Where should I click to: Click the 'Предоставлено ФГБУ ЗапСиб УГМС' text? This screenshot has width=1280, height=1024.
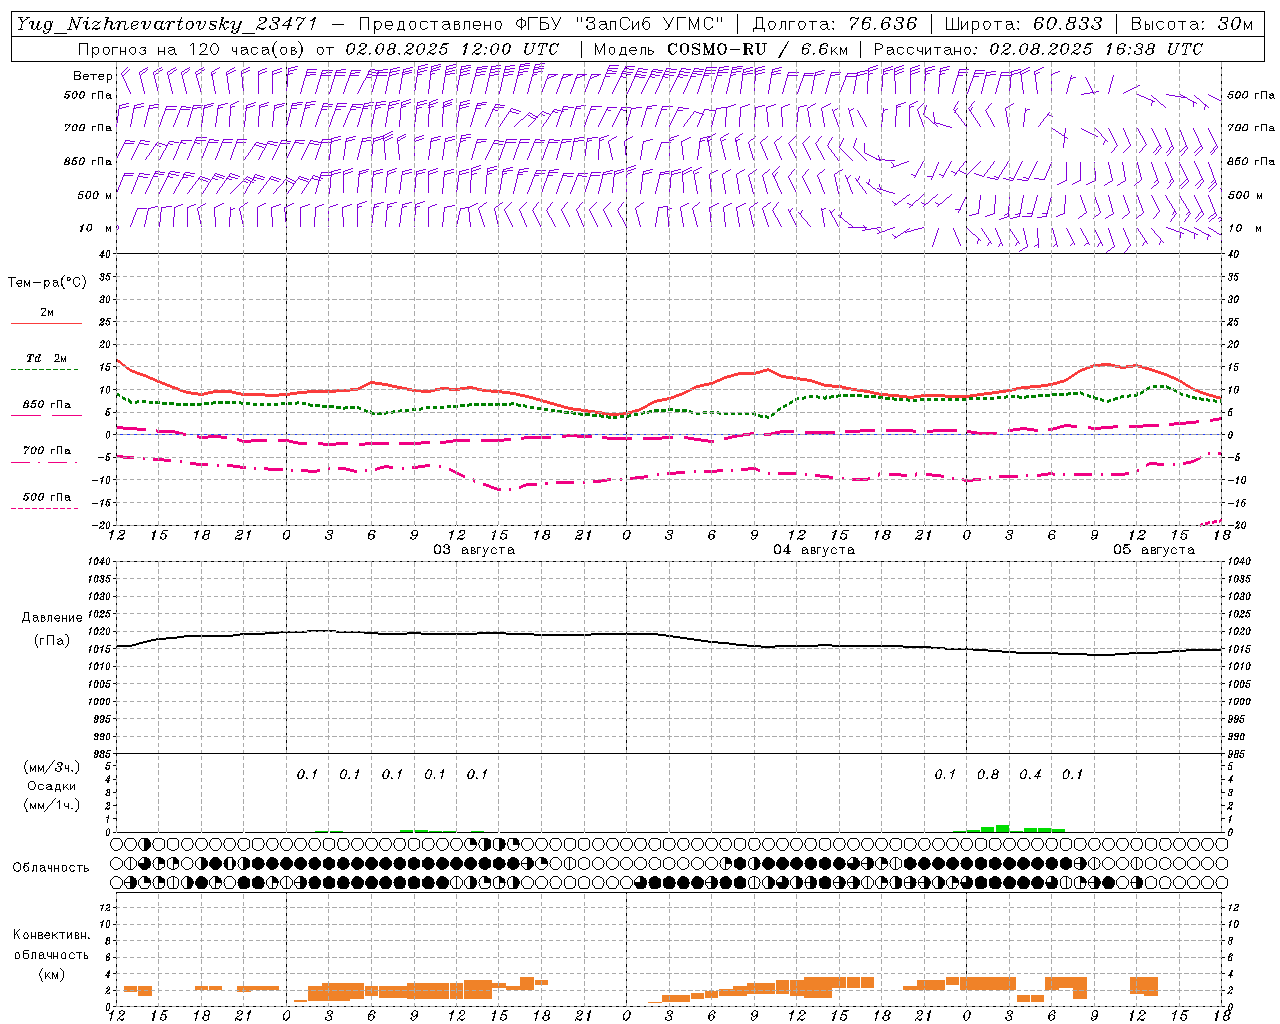[541, 25]
